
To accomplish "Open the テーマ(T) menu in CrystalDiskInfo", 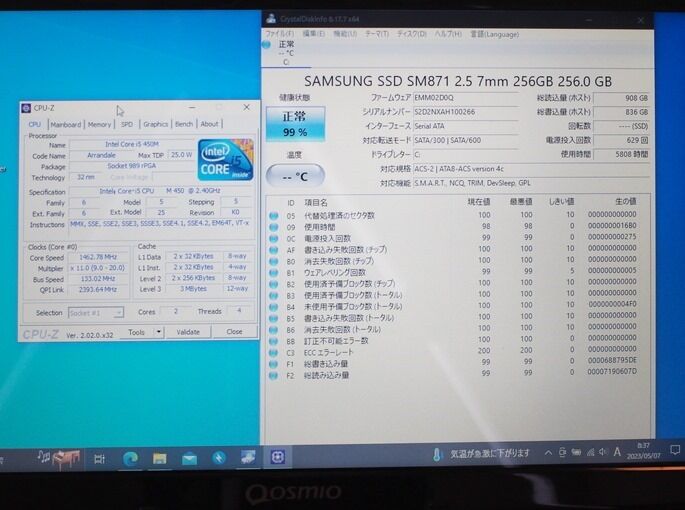I will point(377,34).
